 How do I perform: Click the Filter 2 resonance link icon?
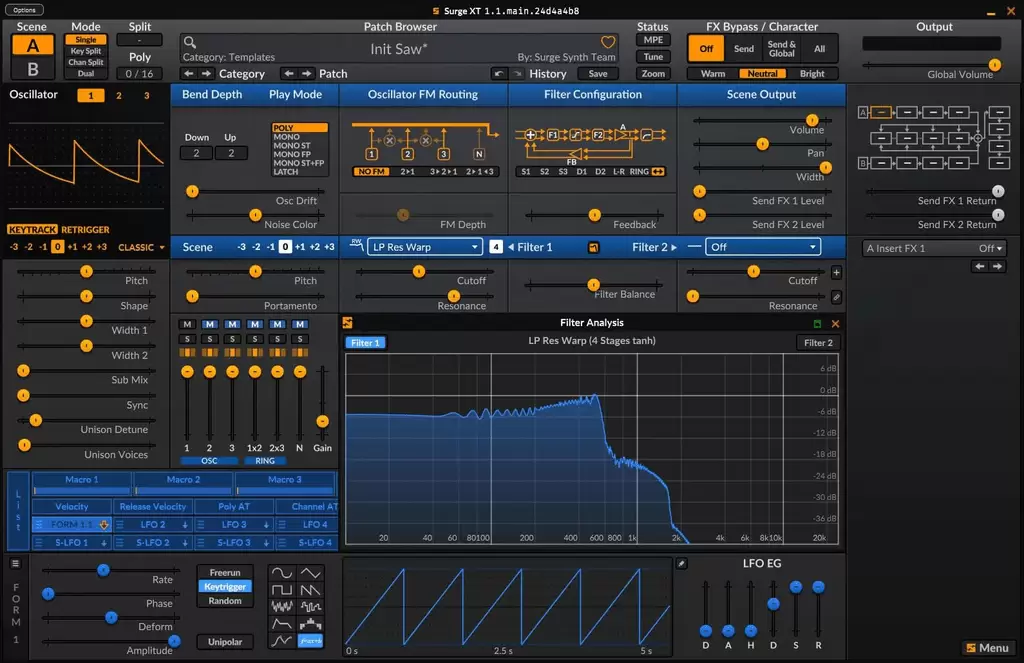837,297
